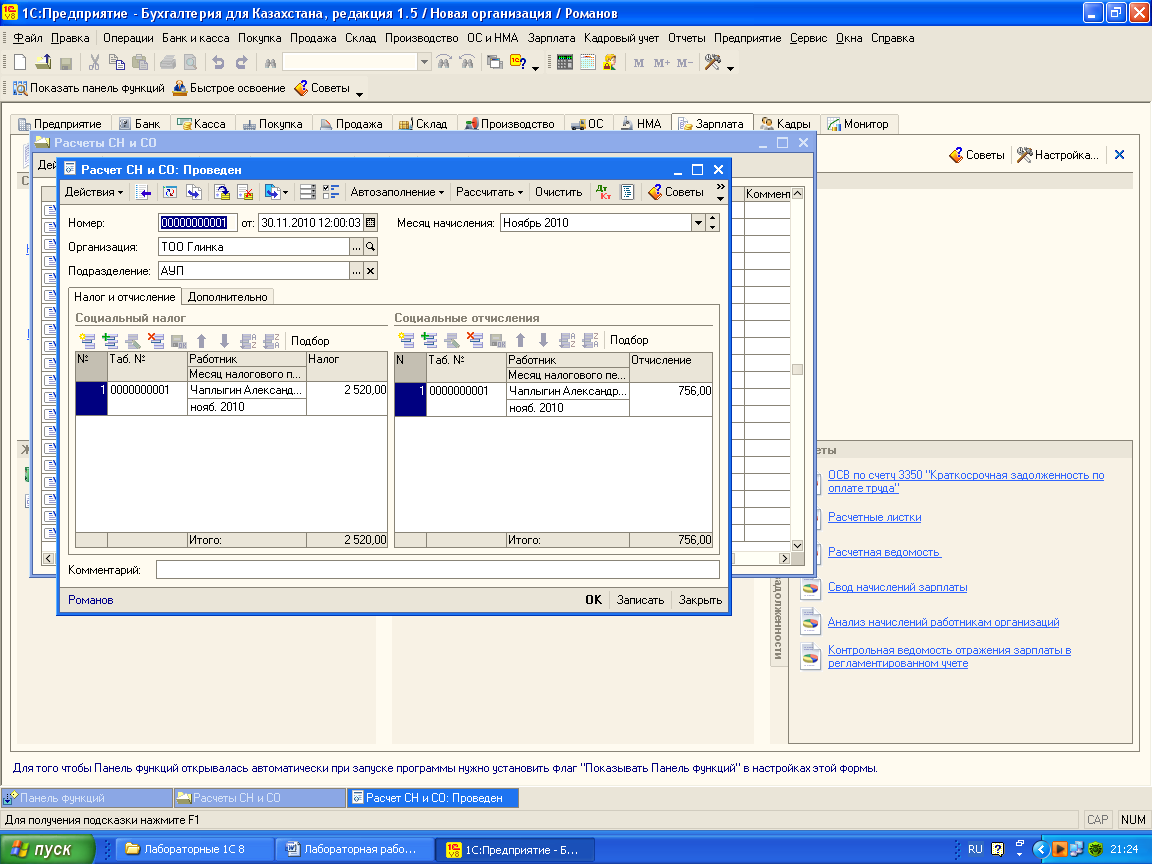Open the Зарплата menu
This screenshot has width=1152, height=864.
coord(551,38)
